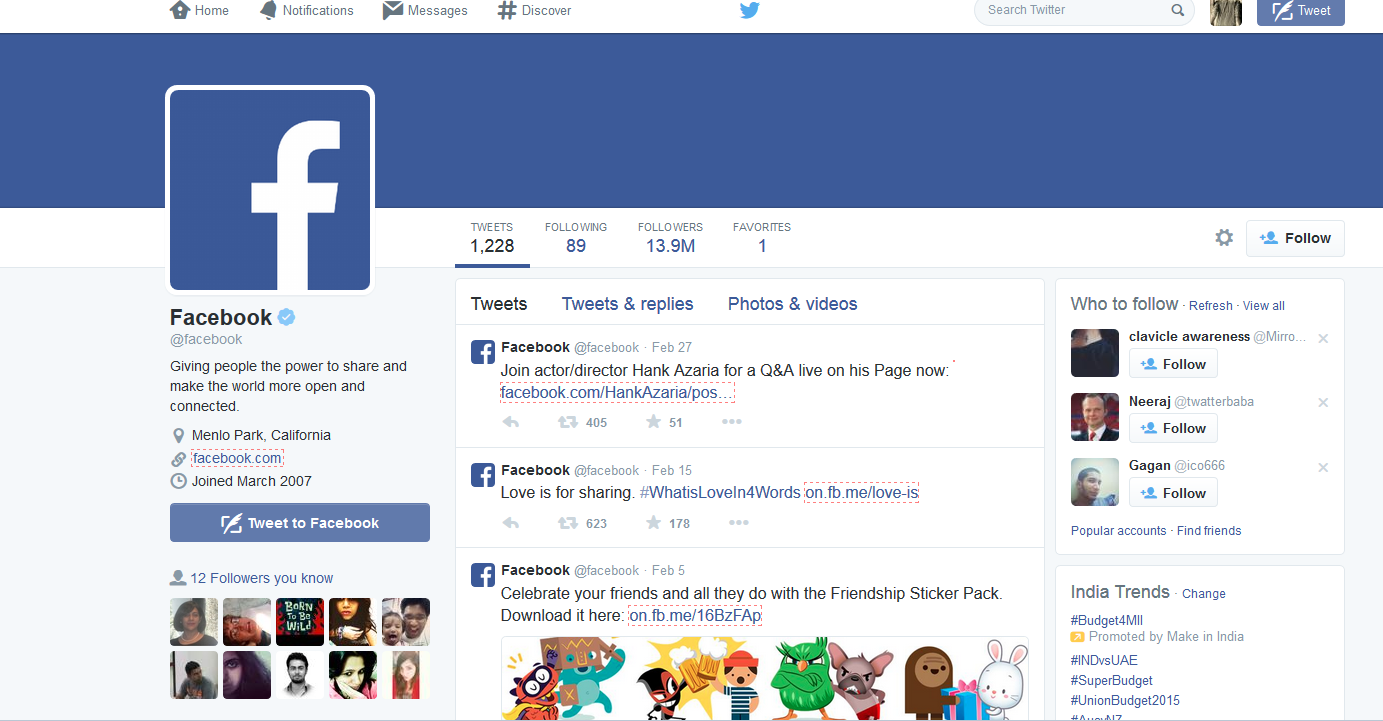Open the #INDvsUAE trend
Image resolution: width=1383 pixels, height=721 pixels.
[x=1104, y=660]
